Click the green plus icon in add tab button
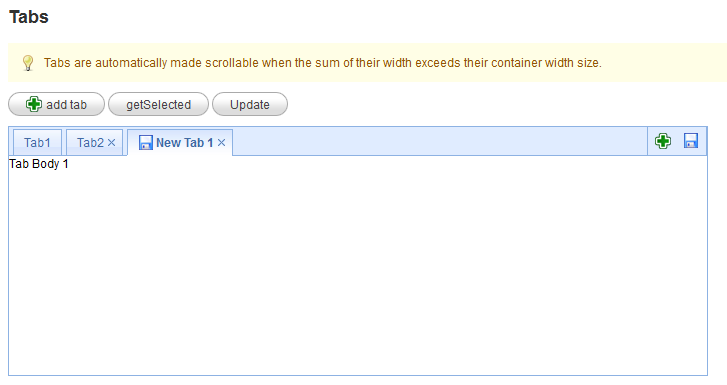727x385 pixels. (33, 104)
